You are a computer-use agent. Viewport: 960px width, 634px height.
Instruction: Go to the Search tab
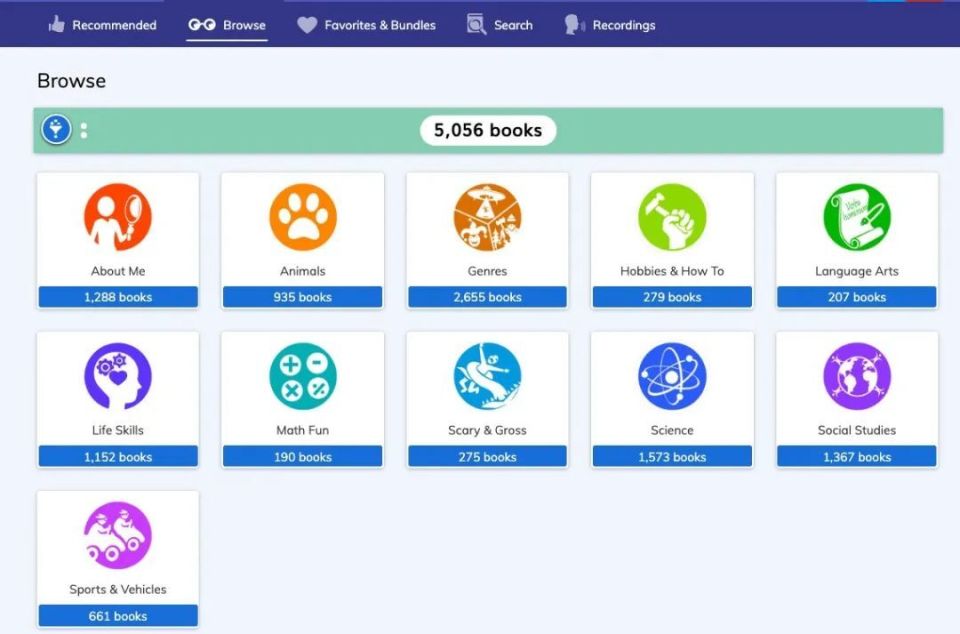click(500, 25)
